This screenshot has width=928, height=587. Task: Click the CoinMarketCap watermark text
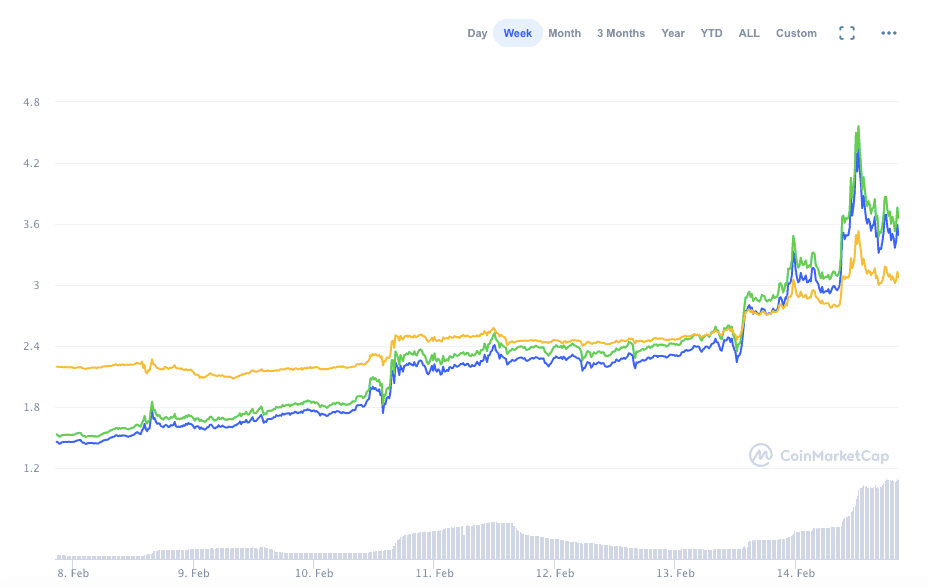(x=834, y=457)
